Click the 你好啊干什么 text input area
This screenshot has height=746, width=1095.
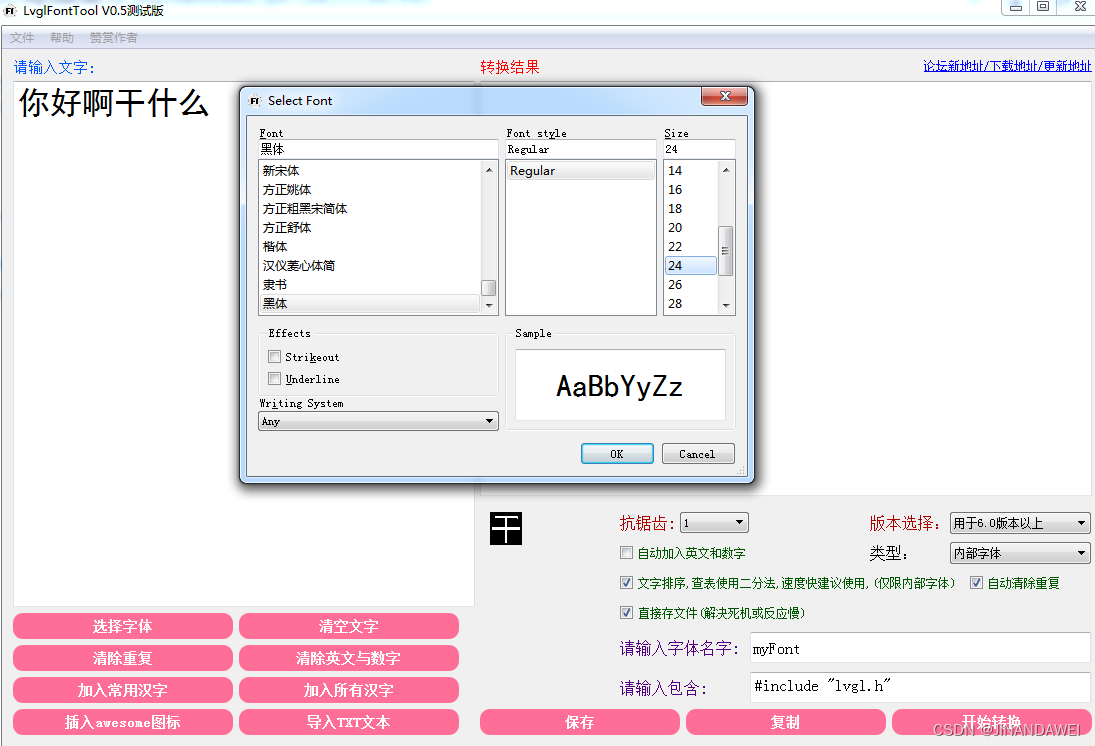click(x=243, y=344)
